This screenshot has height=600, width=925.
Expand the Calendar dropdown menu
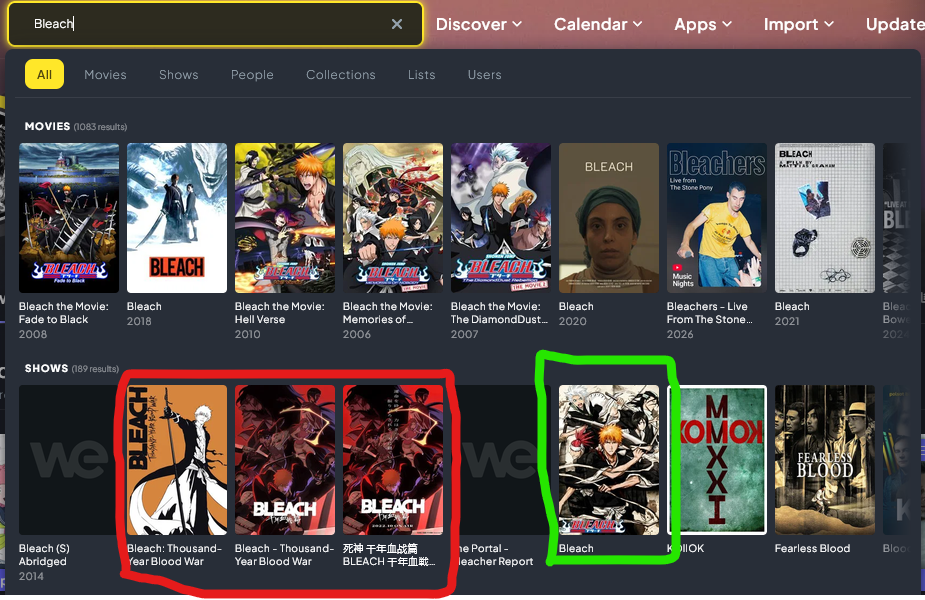pyautogui.click(x=598, y=24)
